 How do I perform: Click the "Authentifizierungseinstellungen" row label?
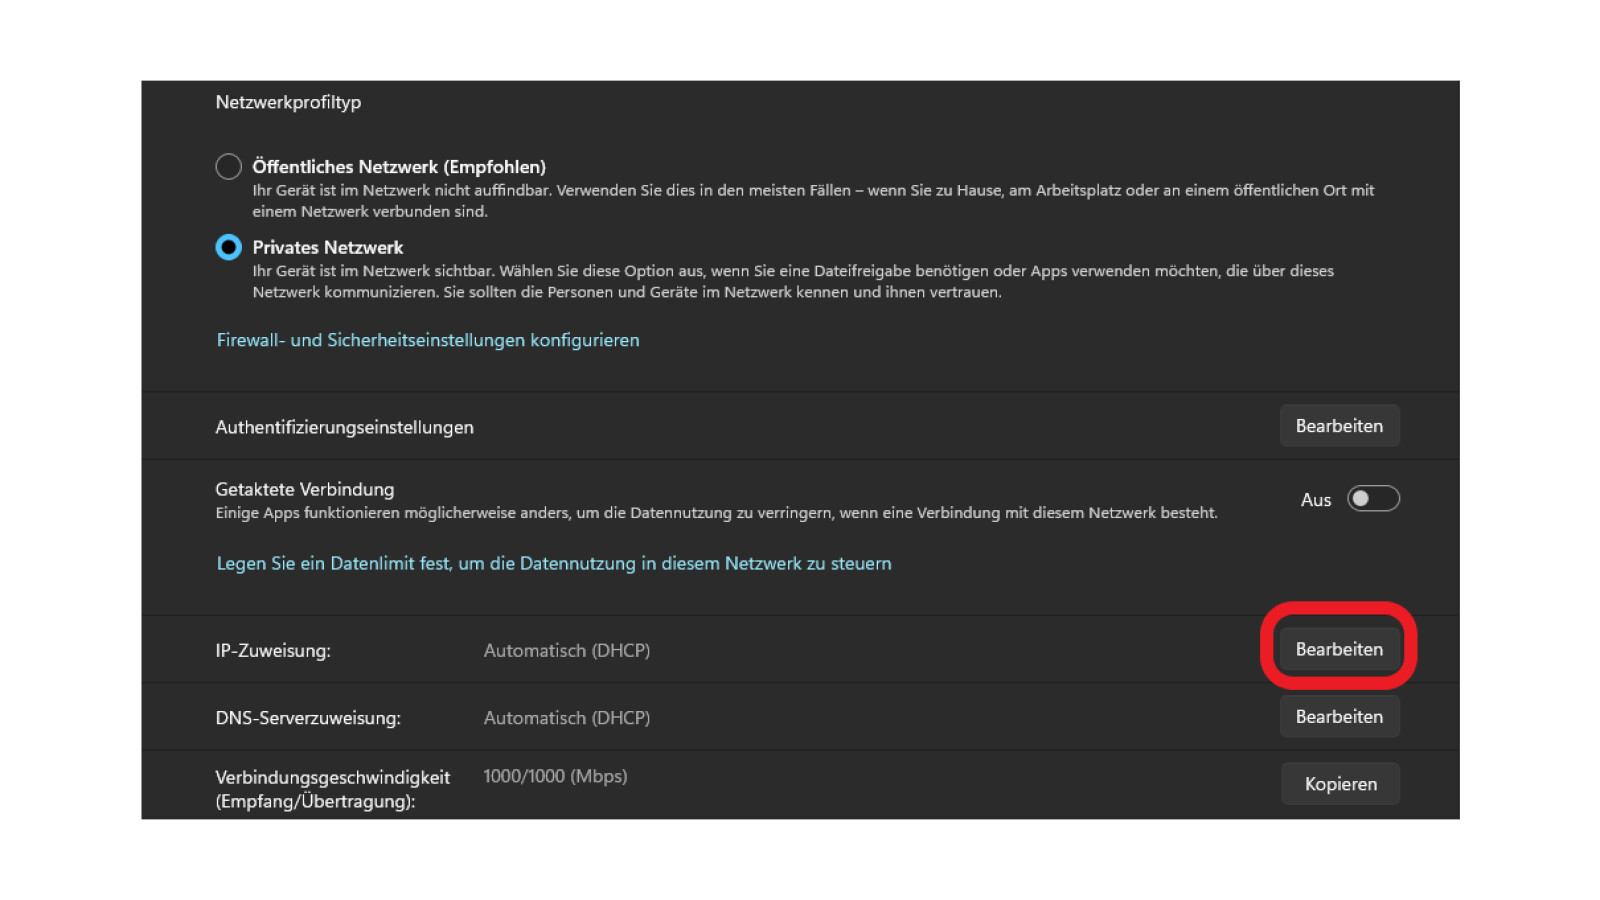tap(345, 426)
